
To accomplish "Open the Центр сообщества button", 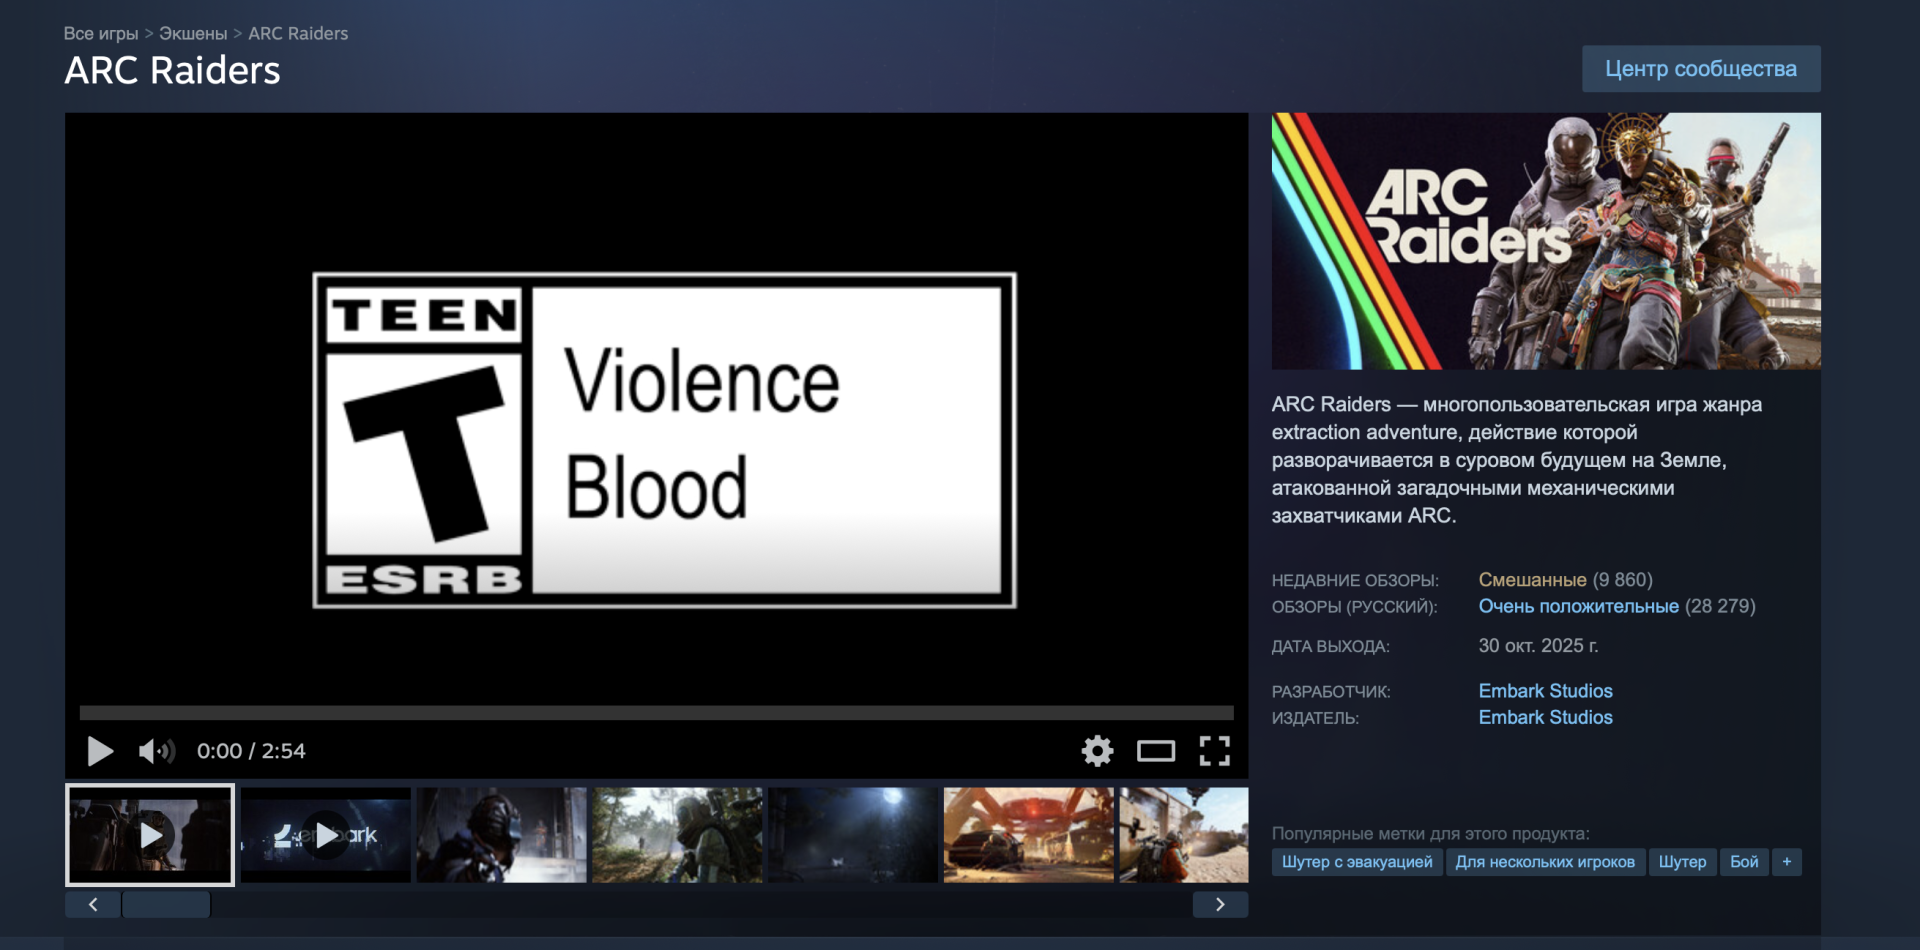I will pos(1701,69).
